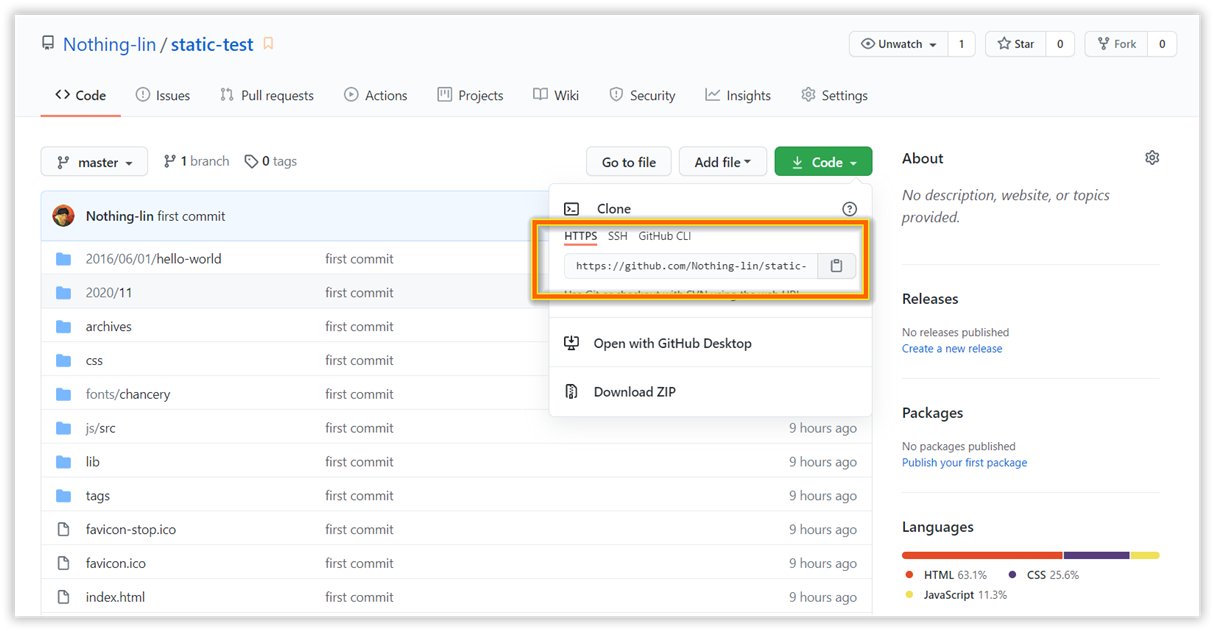Image resolution: width=1214 pixels, height=631 pixels.
Task: Select SSH clone option
Action: click(x=618, y=237)
